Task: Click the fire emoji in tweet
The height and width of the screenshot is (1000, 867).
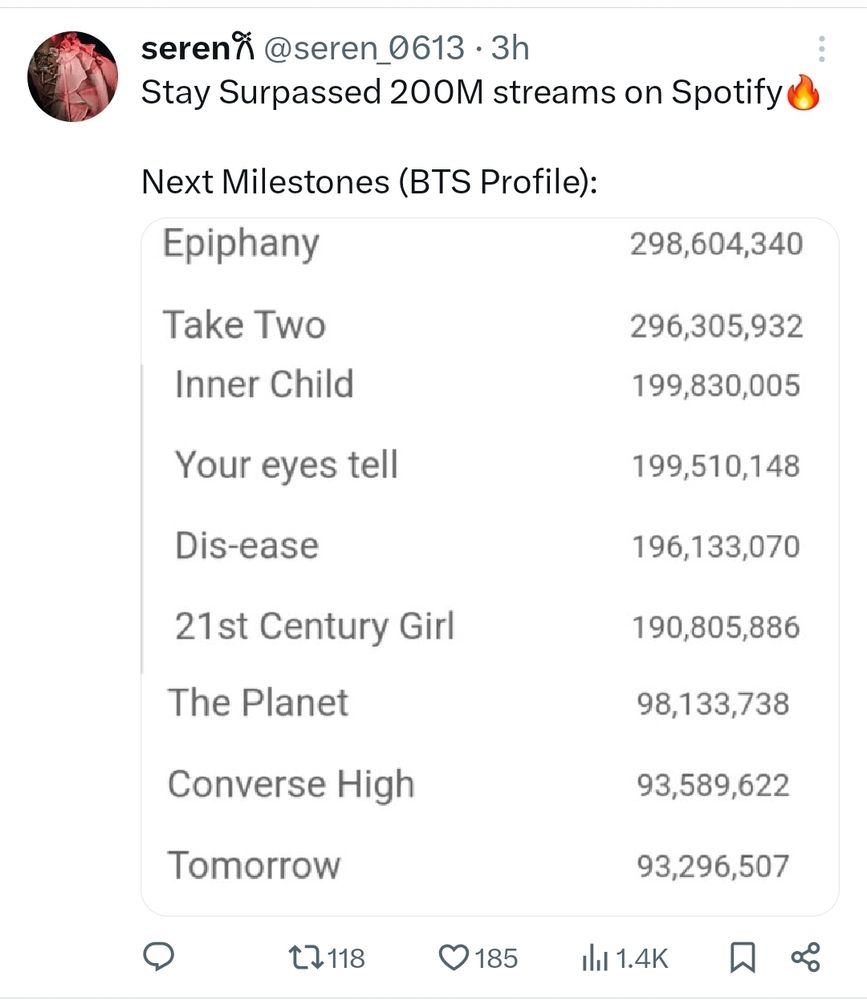Action: [x=803, y=92]
